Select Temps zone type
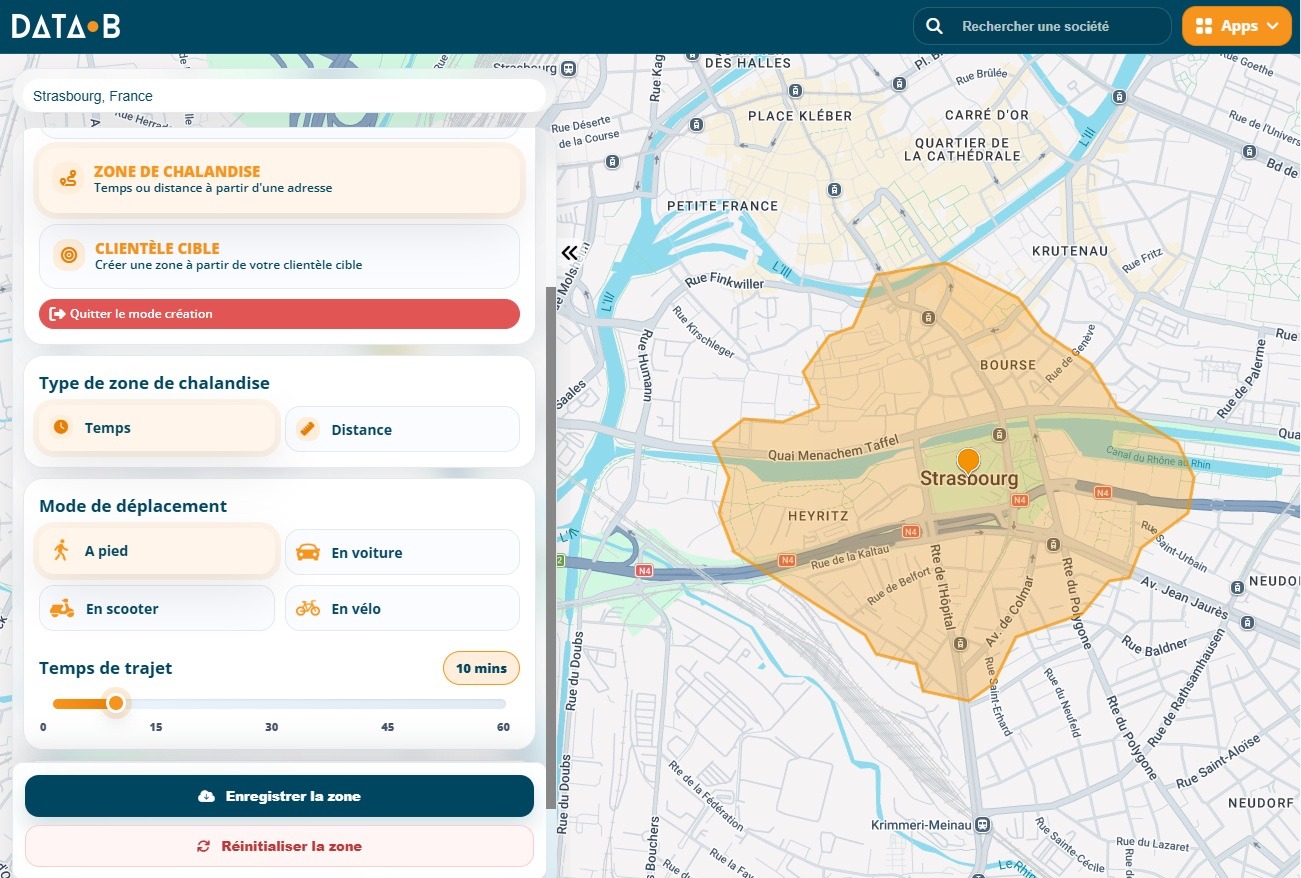This screenshot has height=878, width=1301. pos(157,428)
